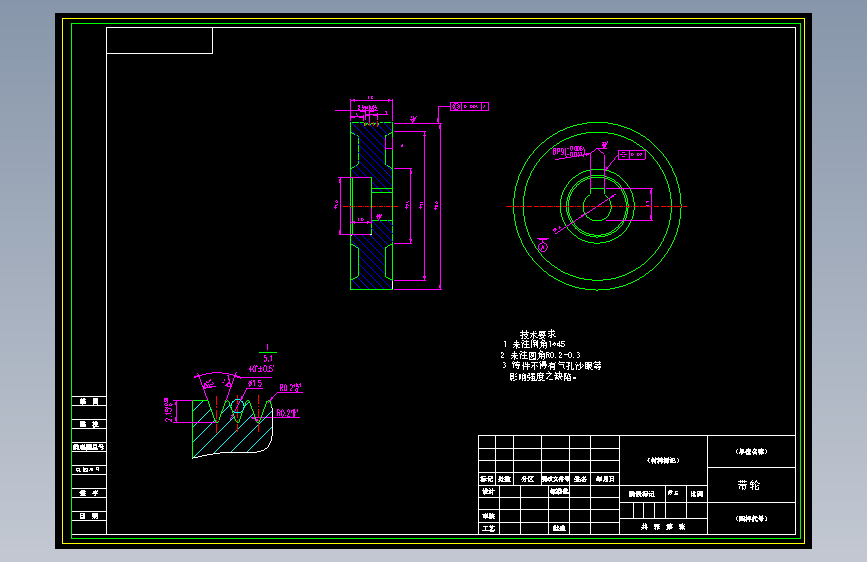
Task: Click the 比例 scale cell in the title block
Action: tap(697, 494)
